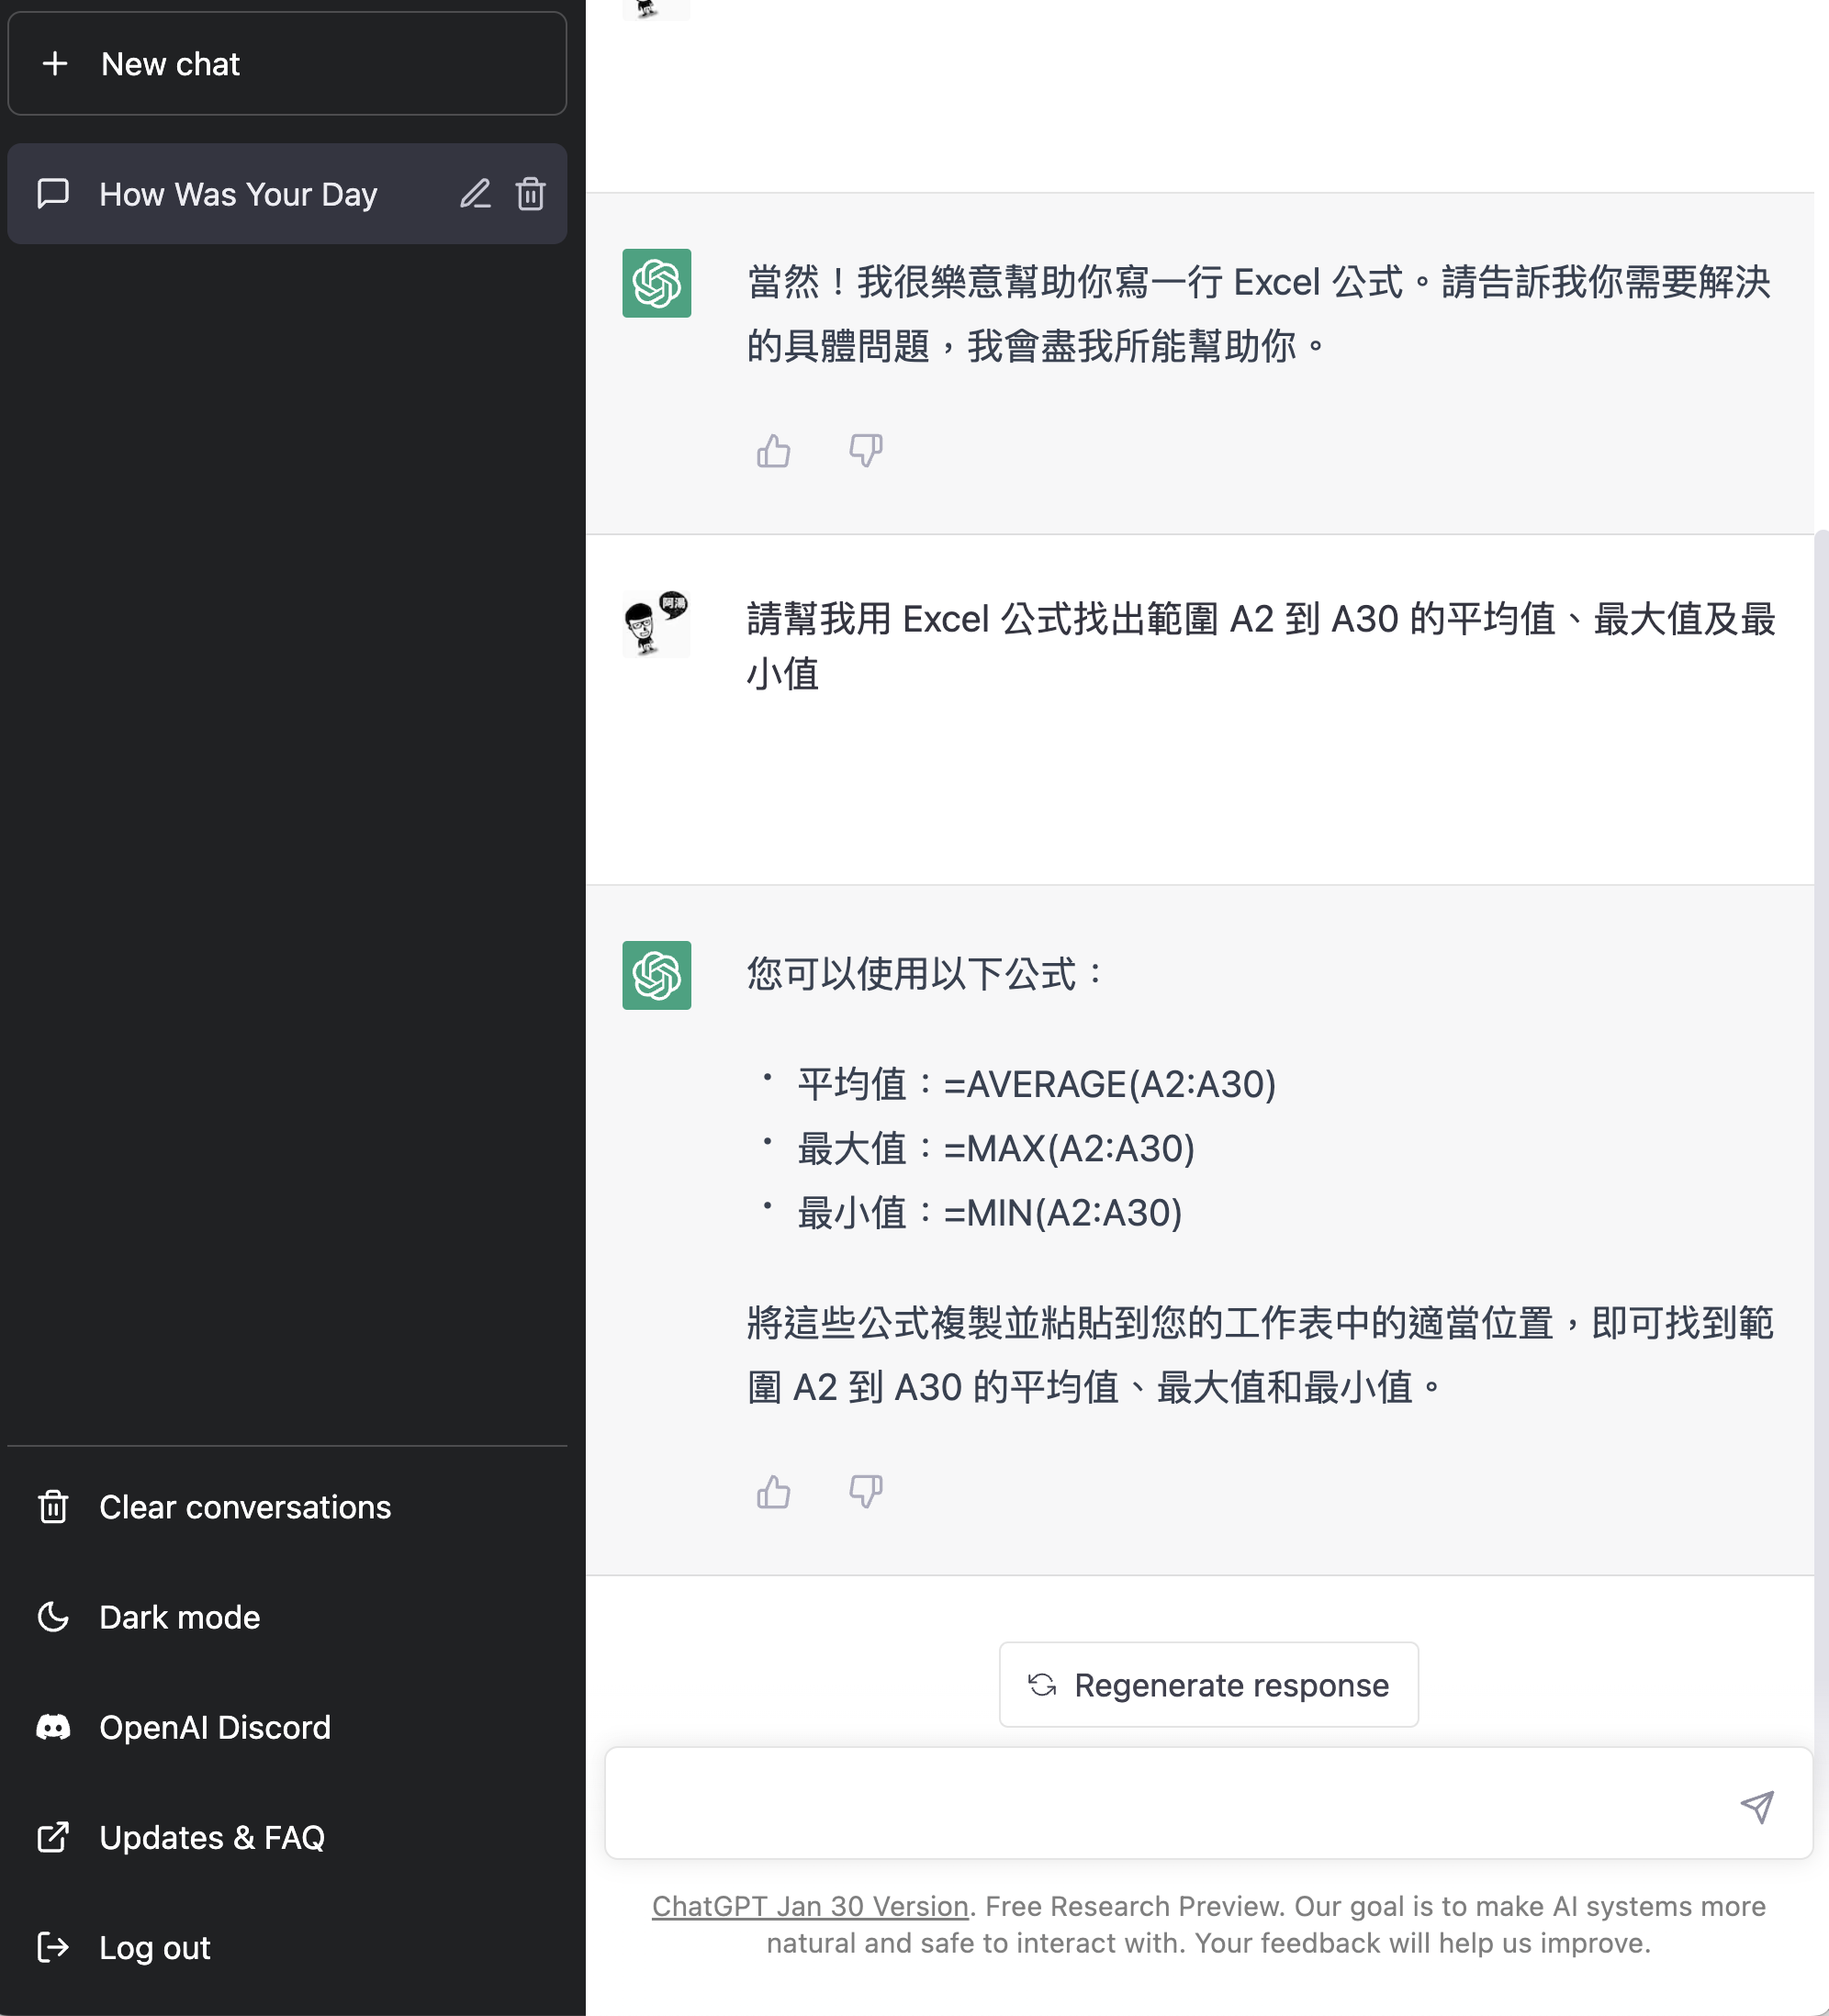This screenshot has height=2016, width=1829.
Task: Thumbs down the AVERAGE formula answer
Action: pyautogui.click(x=865, y=1492)
